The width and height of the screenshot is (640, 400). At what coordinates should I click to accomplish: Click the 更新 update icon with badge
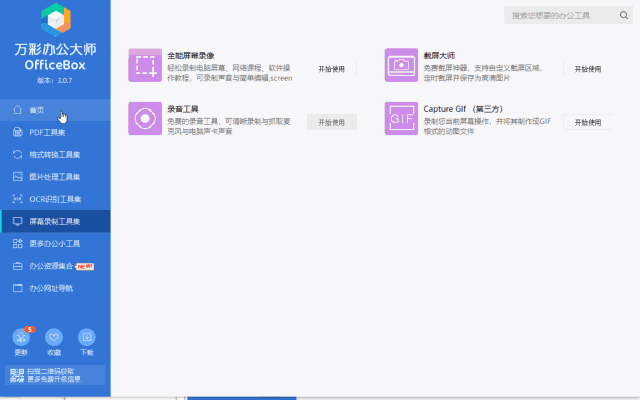click(x=21, y=337)
